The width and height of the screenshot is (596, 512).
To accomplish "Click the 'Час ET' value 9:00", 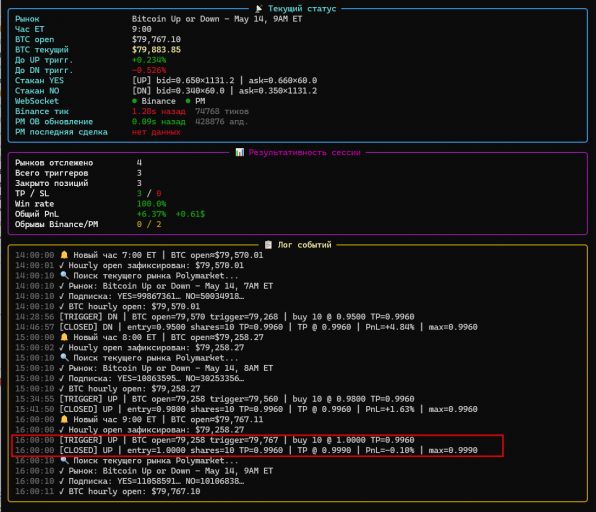I will pos(141,29).
